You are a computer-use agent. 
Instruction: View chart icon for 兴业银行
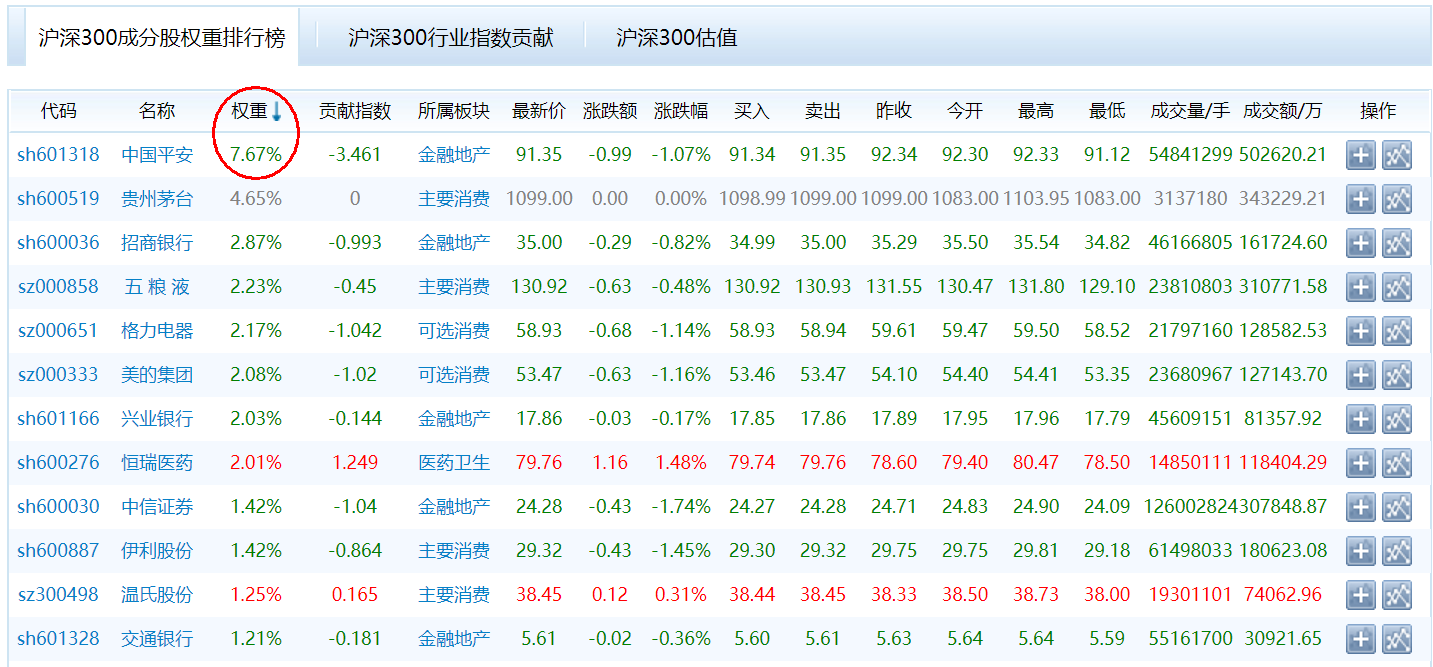point(1397,419)
